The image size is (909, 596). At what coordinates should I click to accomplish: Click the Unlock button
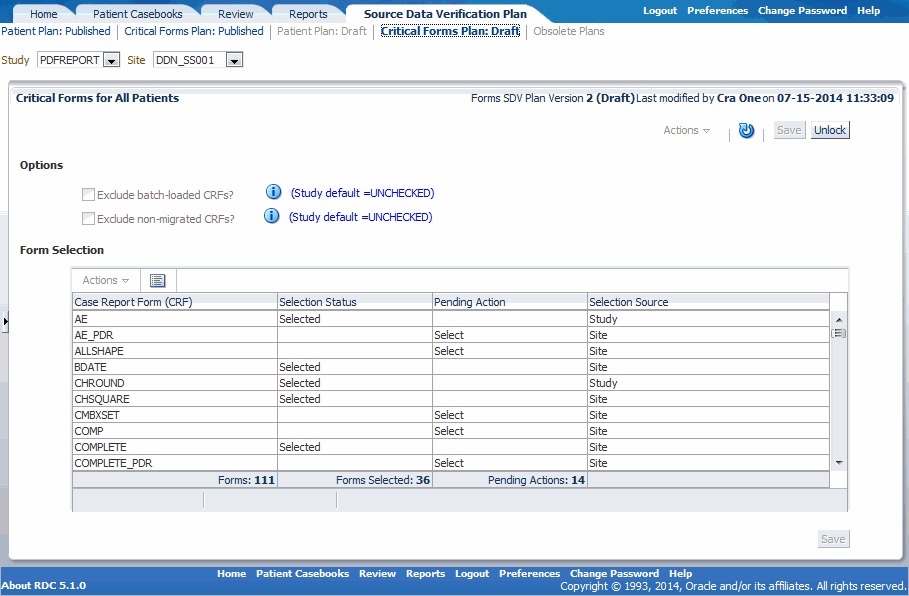click(830, 130)
